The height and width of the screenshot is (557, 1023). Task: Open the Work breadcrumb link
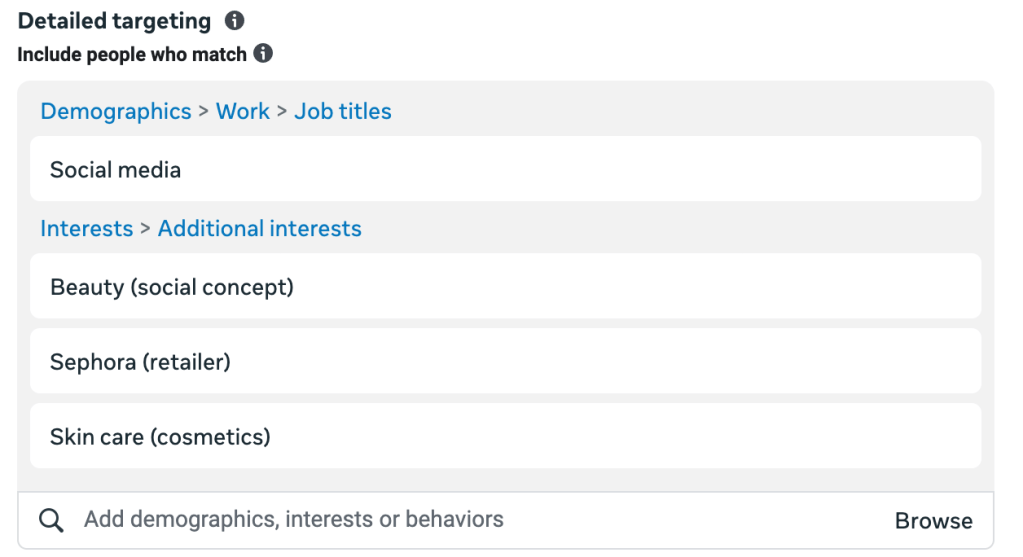click(243, 112)
